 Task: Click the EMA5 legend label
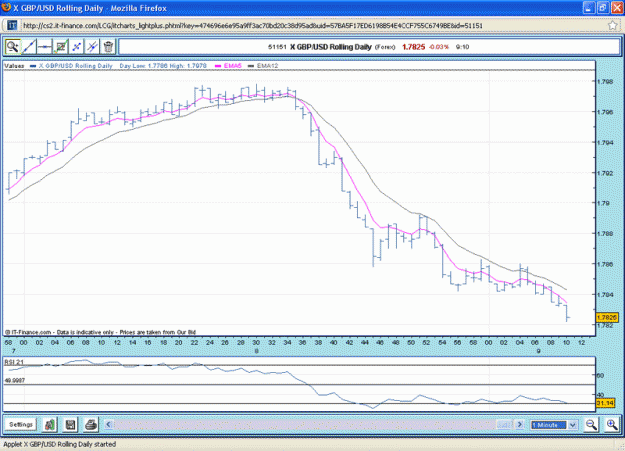click(x=232, y=66)
